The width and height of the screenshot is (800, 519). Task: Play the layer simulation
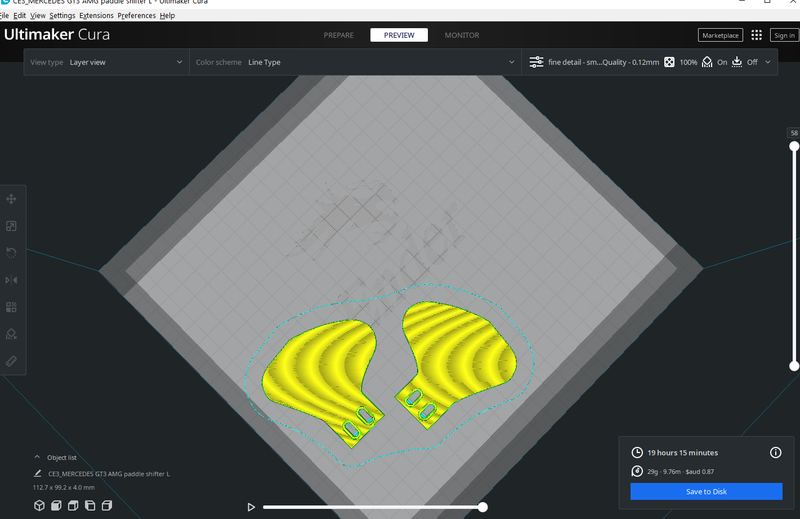[x=251, y=507]
